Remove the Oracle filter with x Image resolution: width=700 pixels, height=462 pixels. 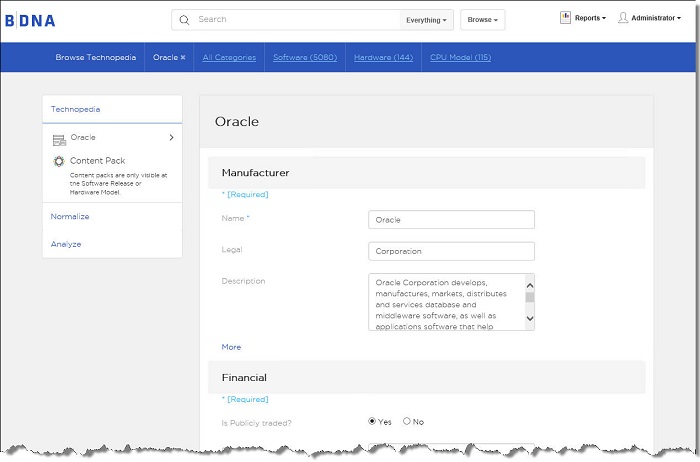point(183,58)
